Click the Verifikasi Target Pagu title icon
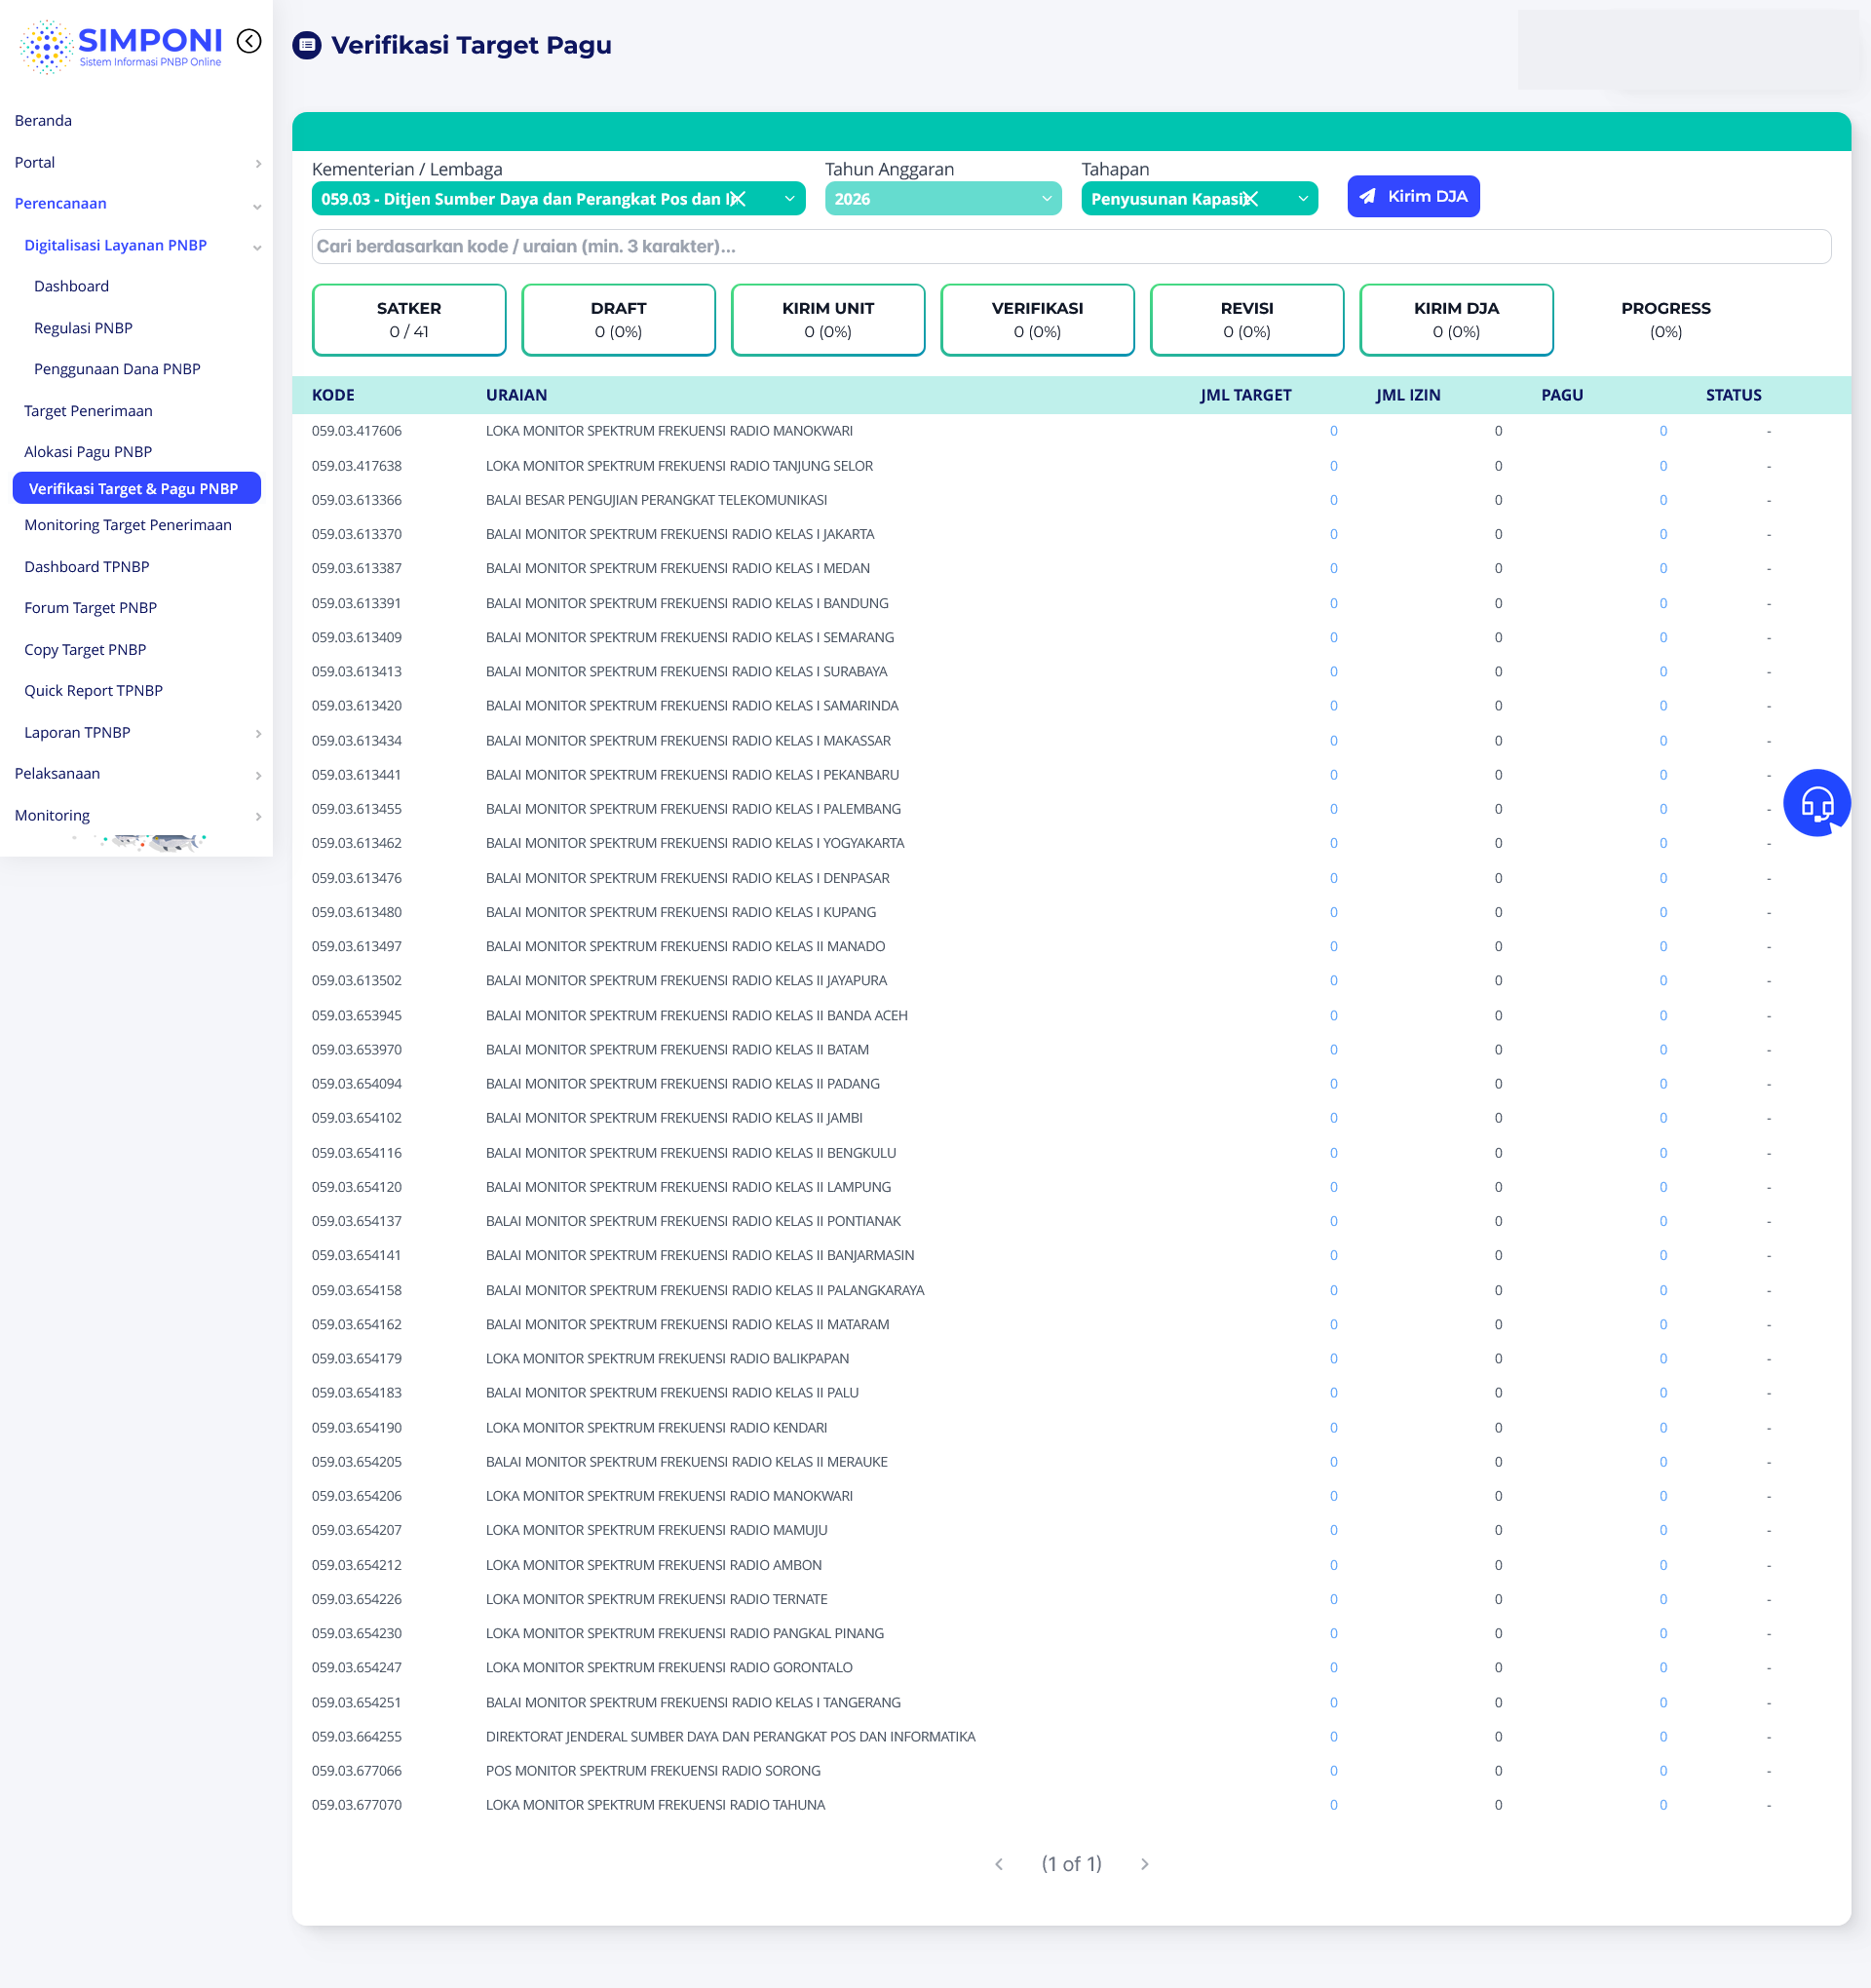The width and height of the screenshot is (1871, 1988). 307,45
